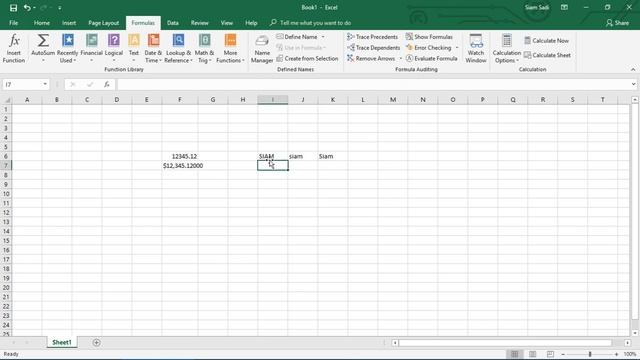Click the horizontal scrollbar
Viewport: 640px width, 360px height.
point(505,343)
